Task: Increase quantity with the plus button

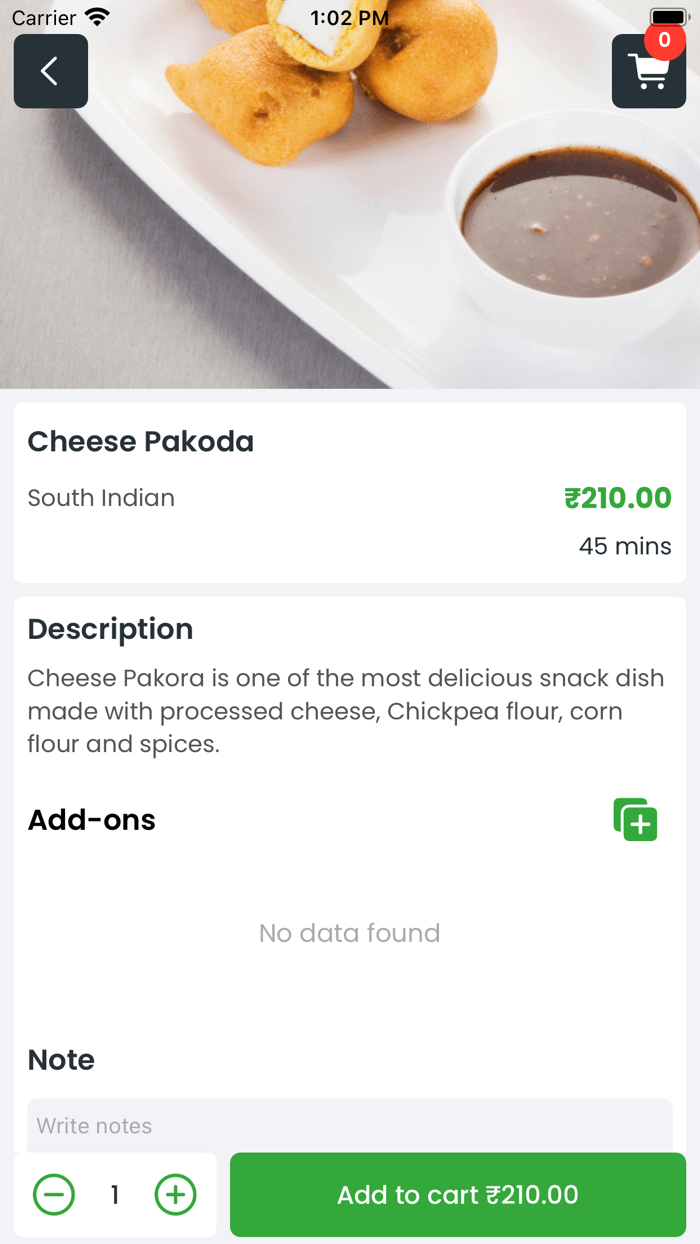Action: click(x=175, y=1194)
